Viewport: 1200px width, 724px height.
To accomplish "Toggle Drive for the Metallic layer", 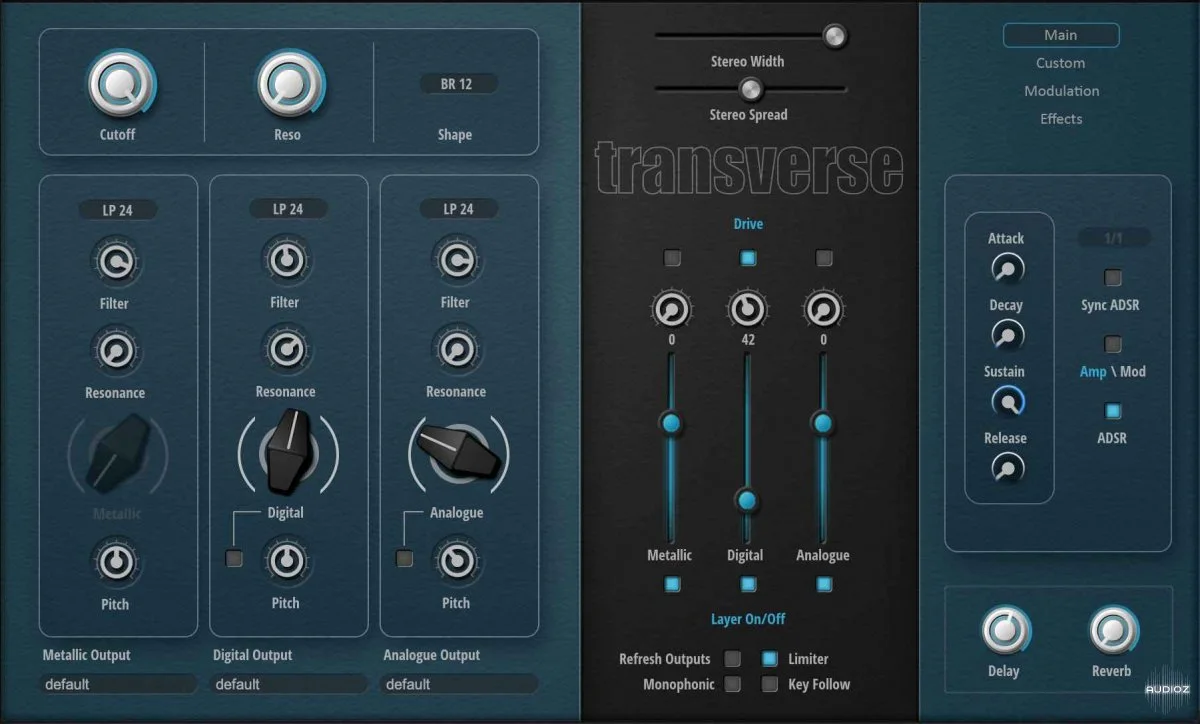I will coord(672,258).
